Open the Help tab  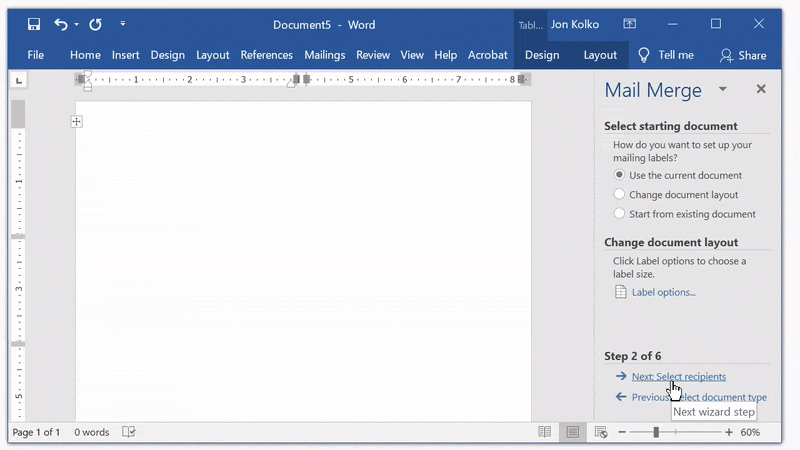pyautogui.click(x=445, y=55)
